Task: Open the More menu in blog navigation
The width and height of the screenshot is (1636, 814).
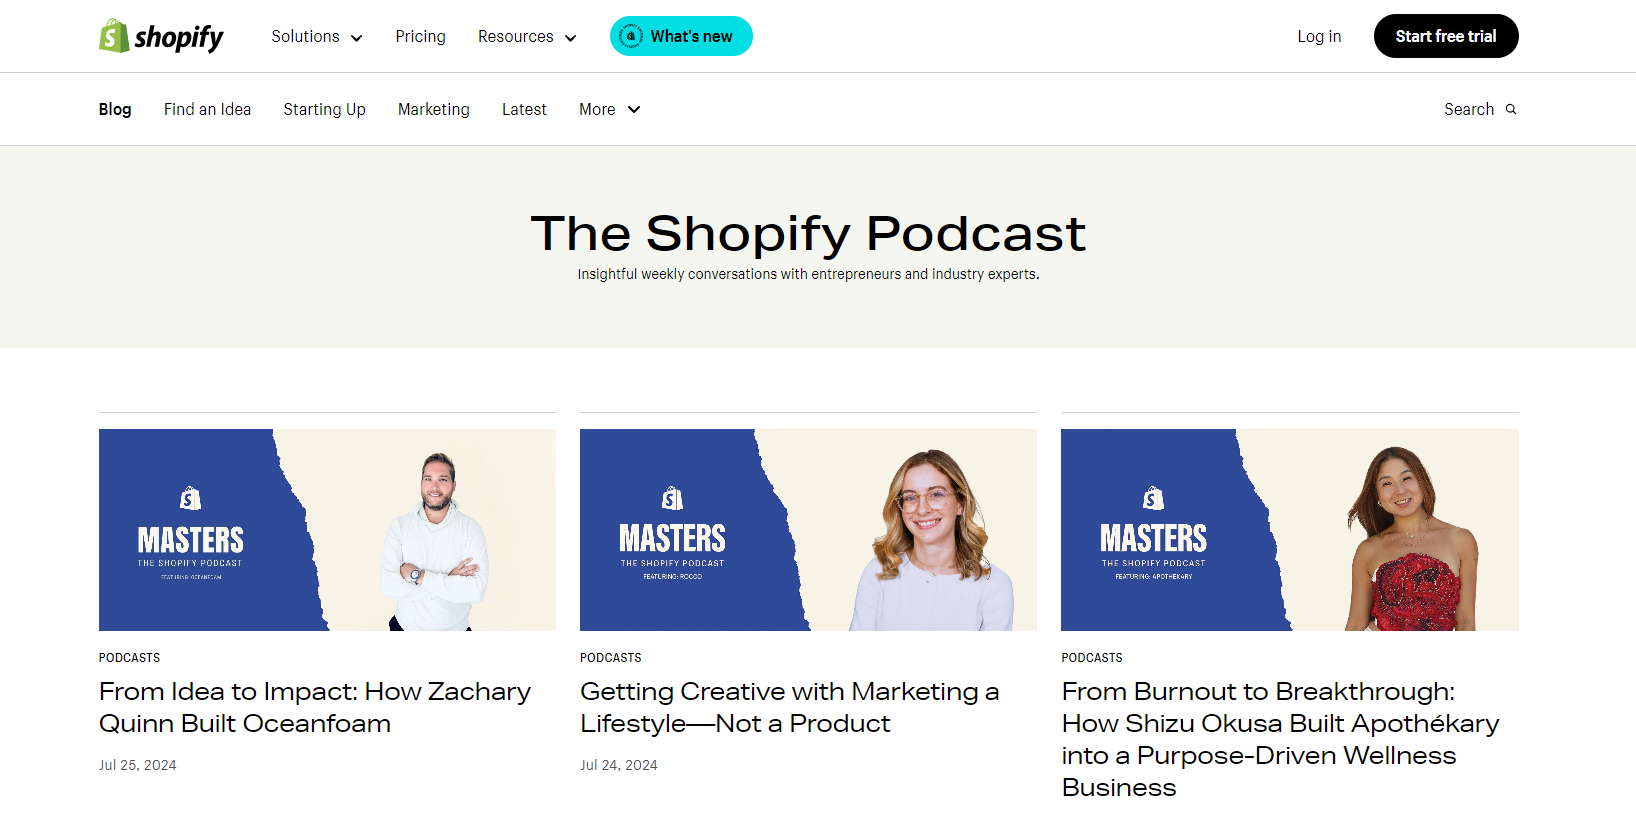Action: point(610,109)
